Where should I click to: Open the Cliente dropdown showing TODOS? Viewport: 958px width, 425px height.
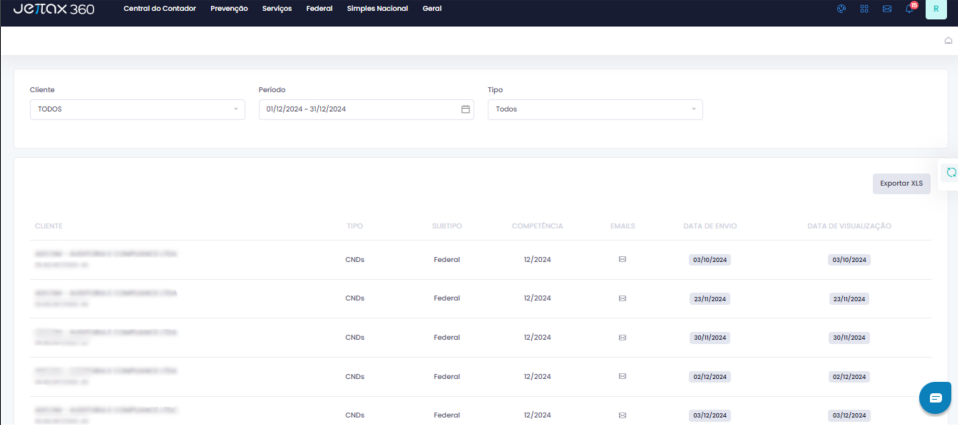(x=137, y=109)
